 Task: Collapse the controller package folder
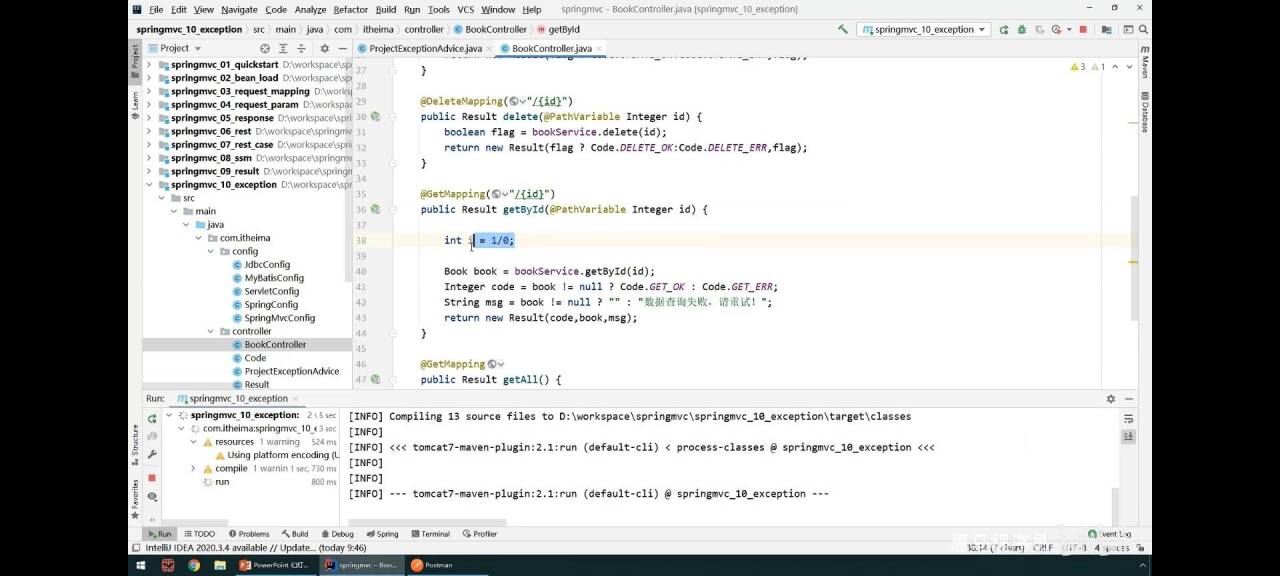click(211, 331)
